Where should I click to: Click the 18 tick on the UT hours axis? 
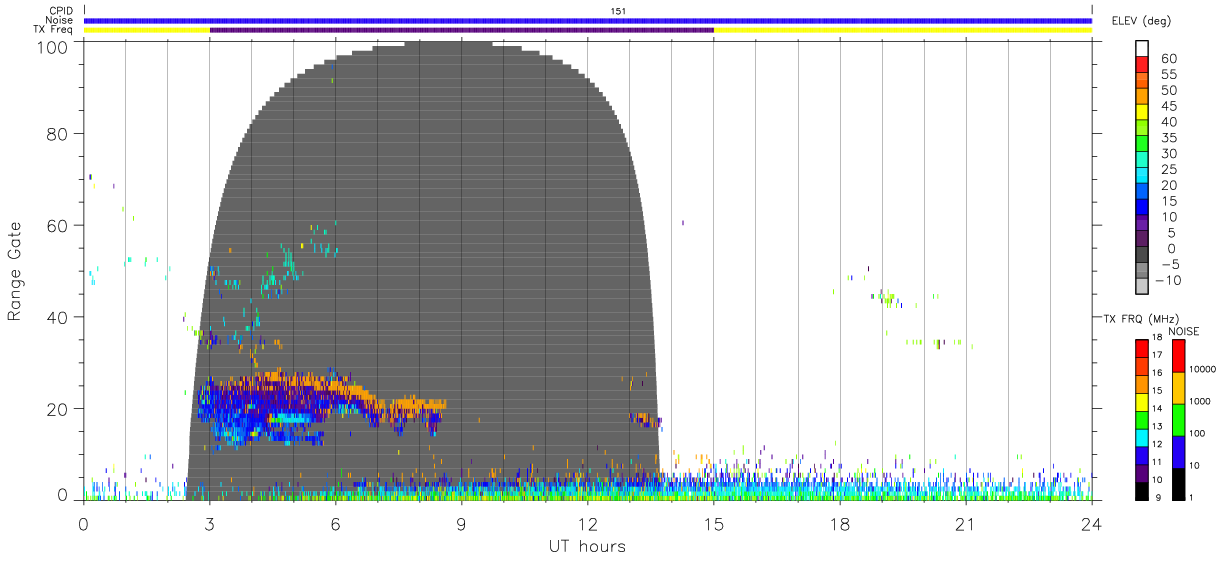840,523
